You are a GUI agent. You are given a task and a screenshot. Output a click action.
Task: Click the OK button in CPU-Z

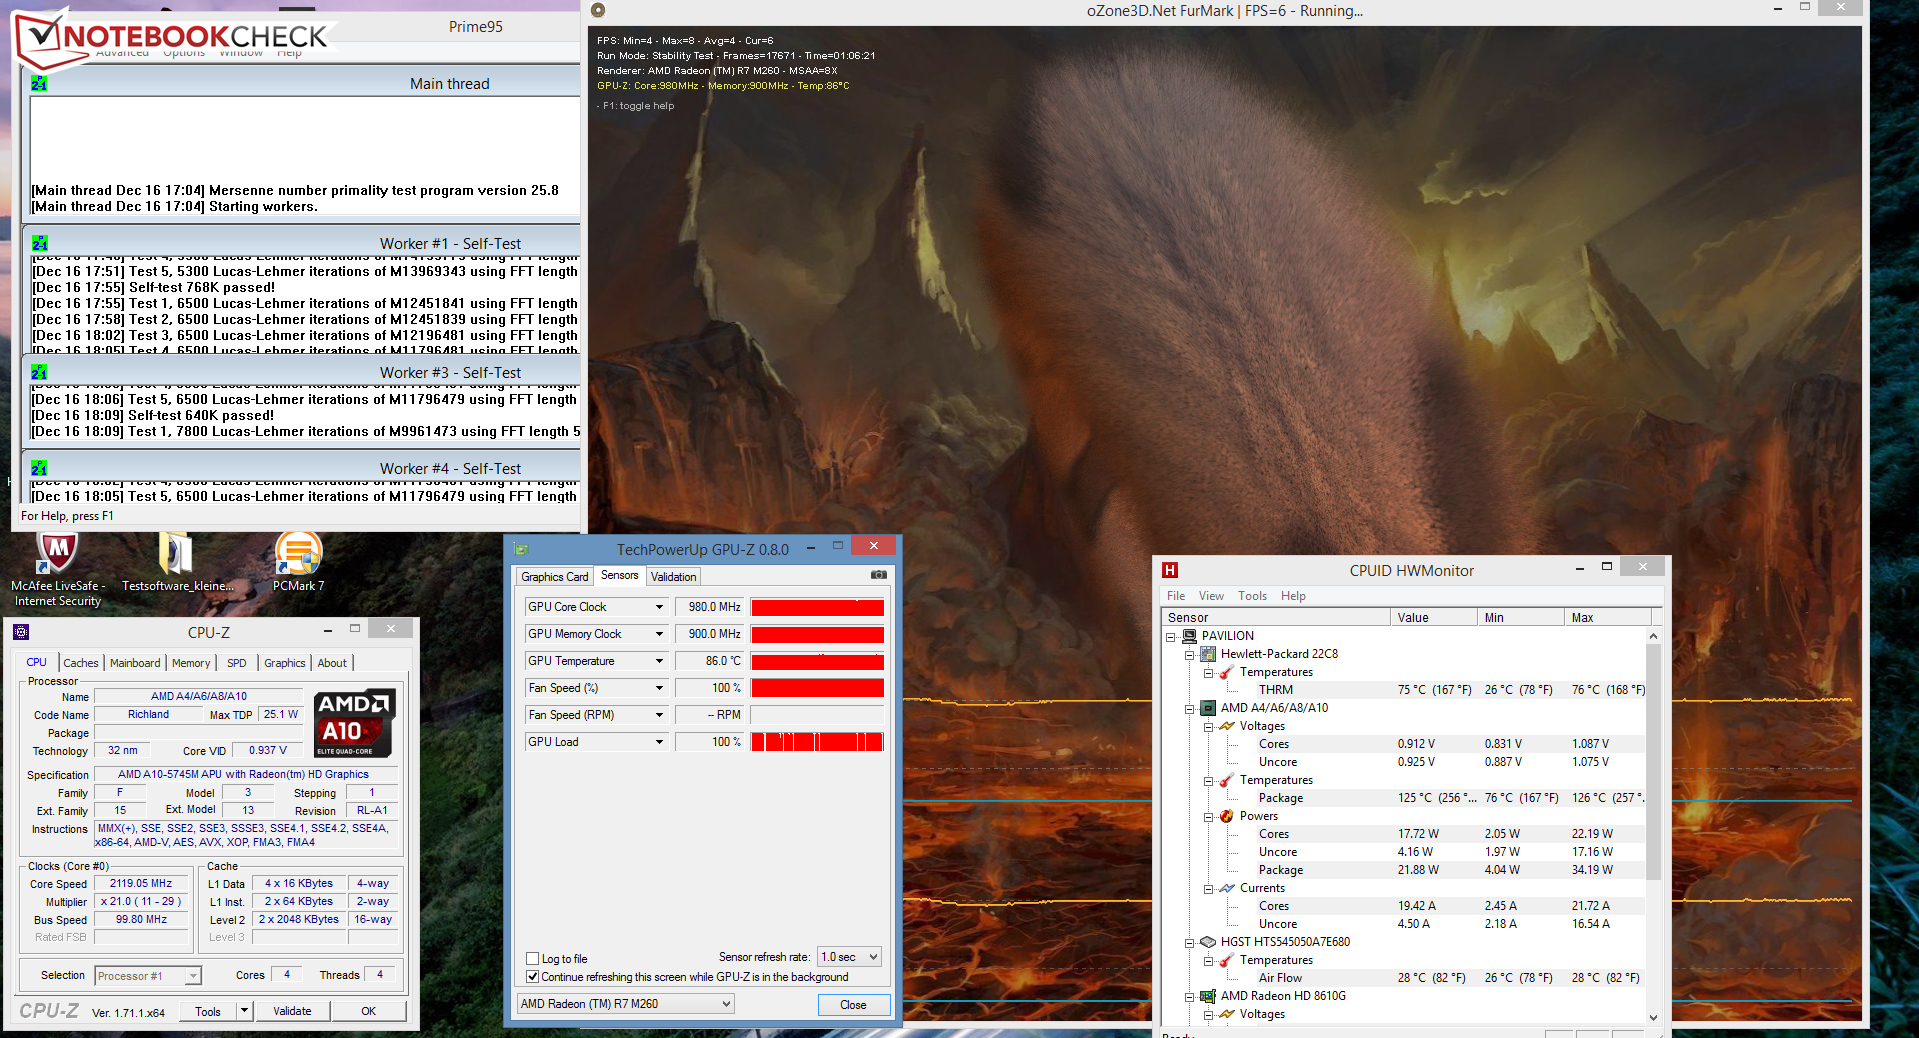coord(368,1011)
